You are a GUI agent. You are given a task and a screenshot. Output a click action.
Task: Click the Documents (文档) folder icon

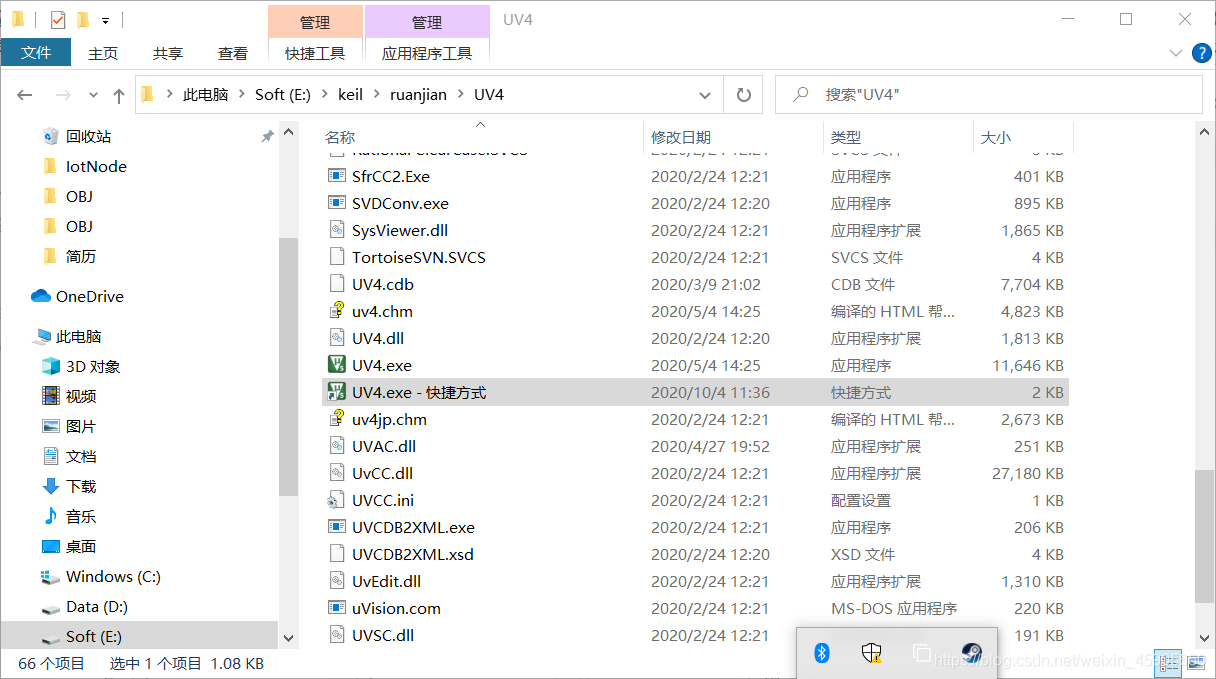pyautogui.click(x=51, y=456)
